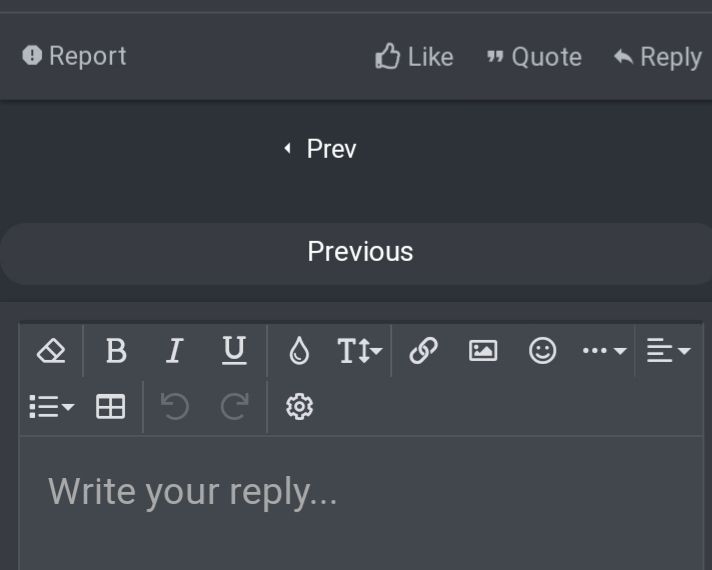Open the smilies emoji picker
The height and width of the screenshot is (570, 712).
pyautogui.click(x=542, y=351)
